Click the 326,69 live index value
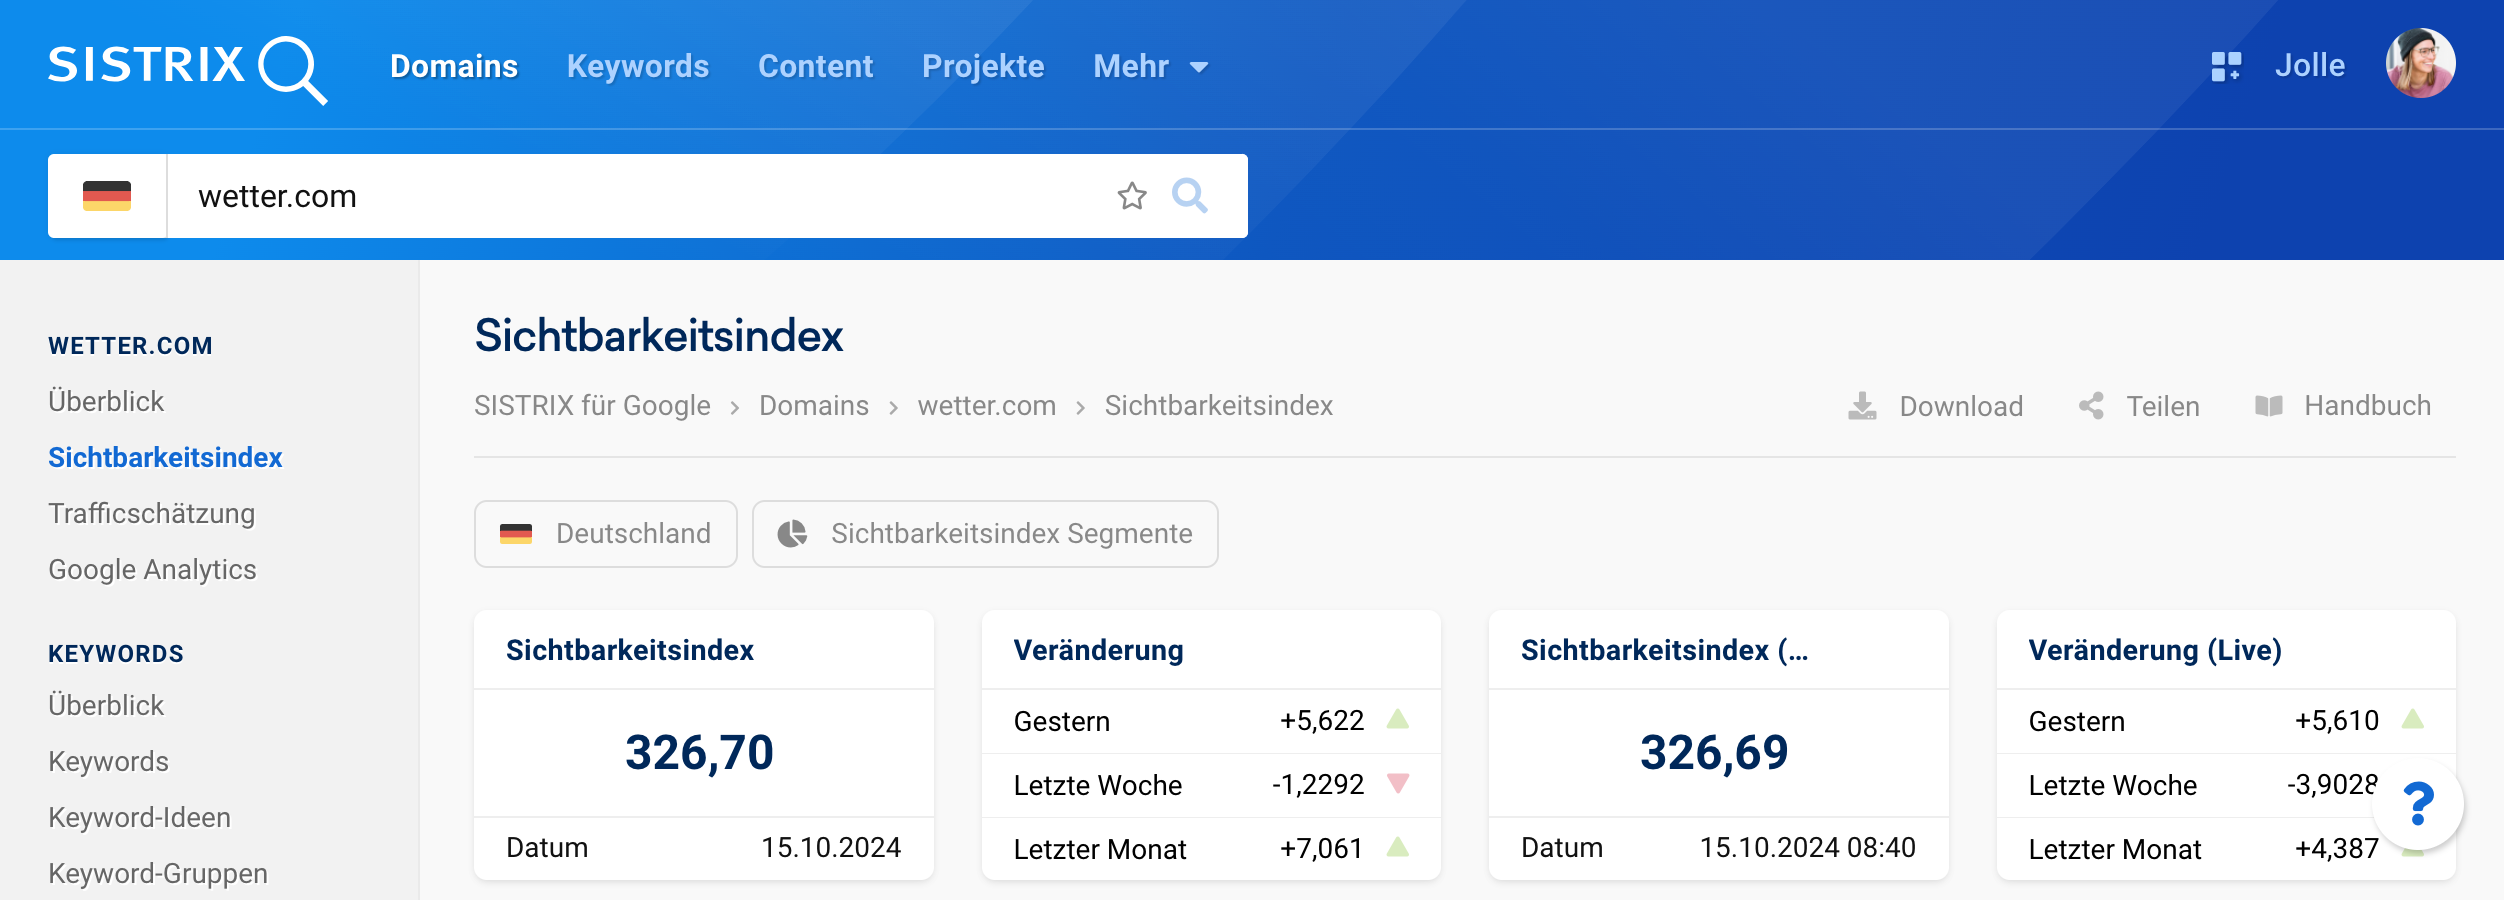This screenshot has width=2504, height=900. 1714,753
